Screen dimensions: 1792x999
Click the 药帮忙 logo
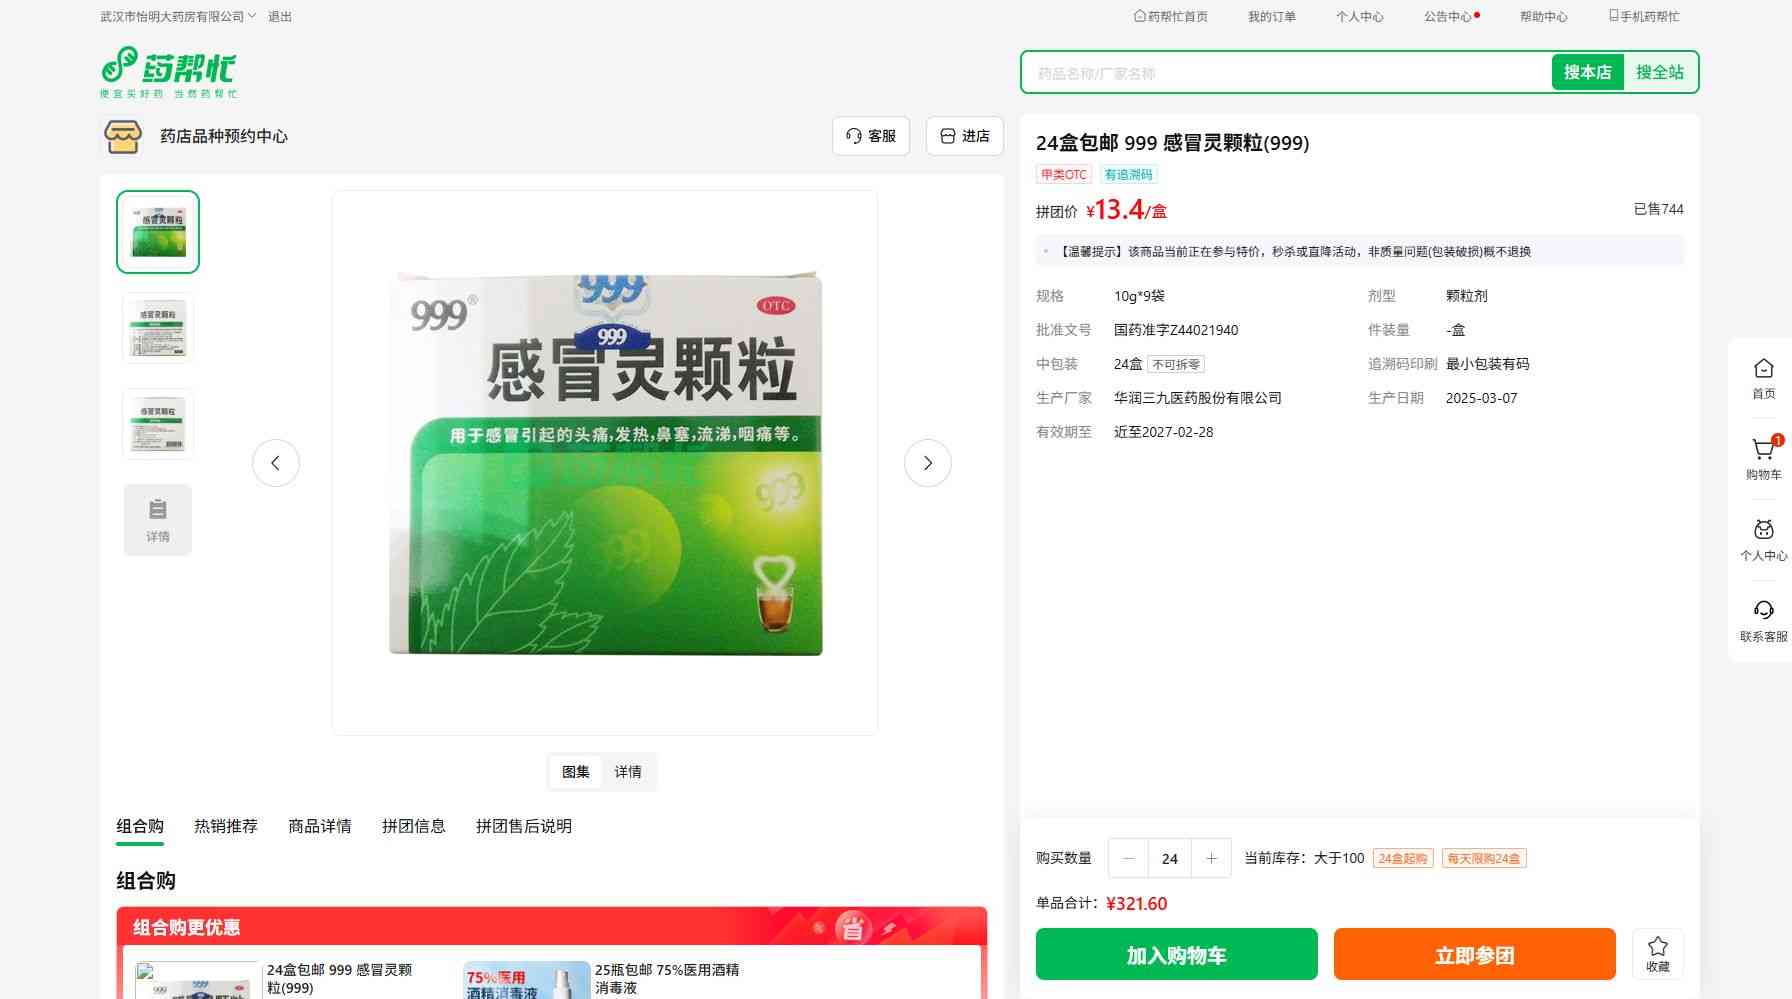169,72
